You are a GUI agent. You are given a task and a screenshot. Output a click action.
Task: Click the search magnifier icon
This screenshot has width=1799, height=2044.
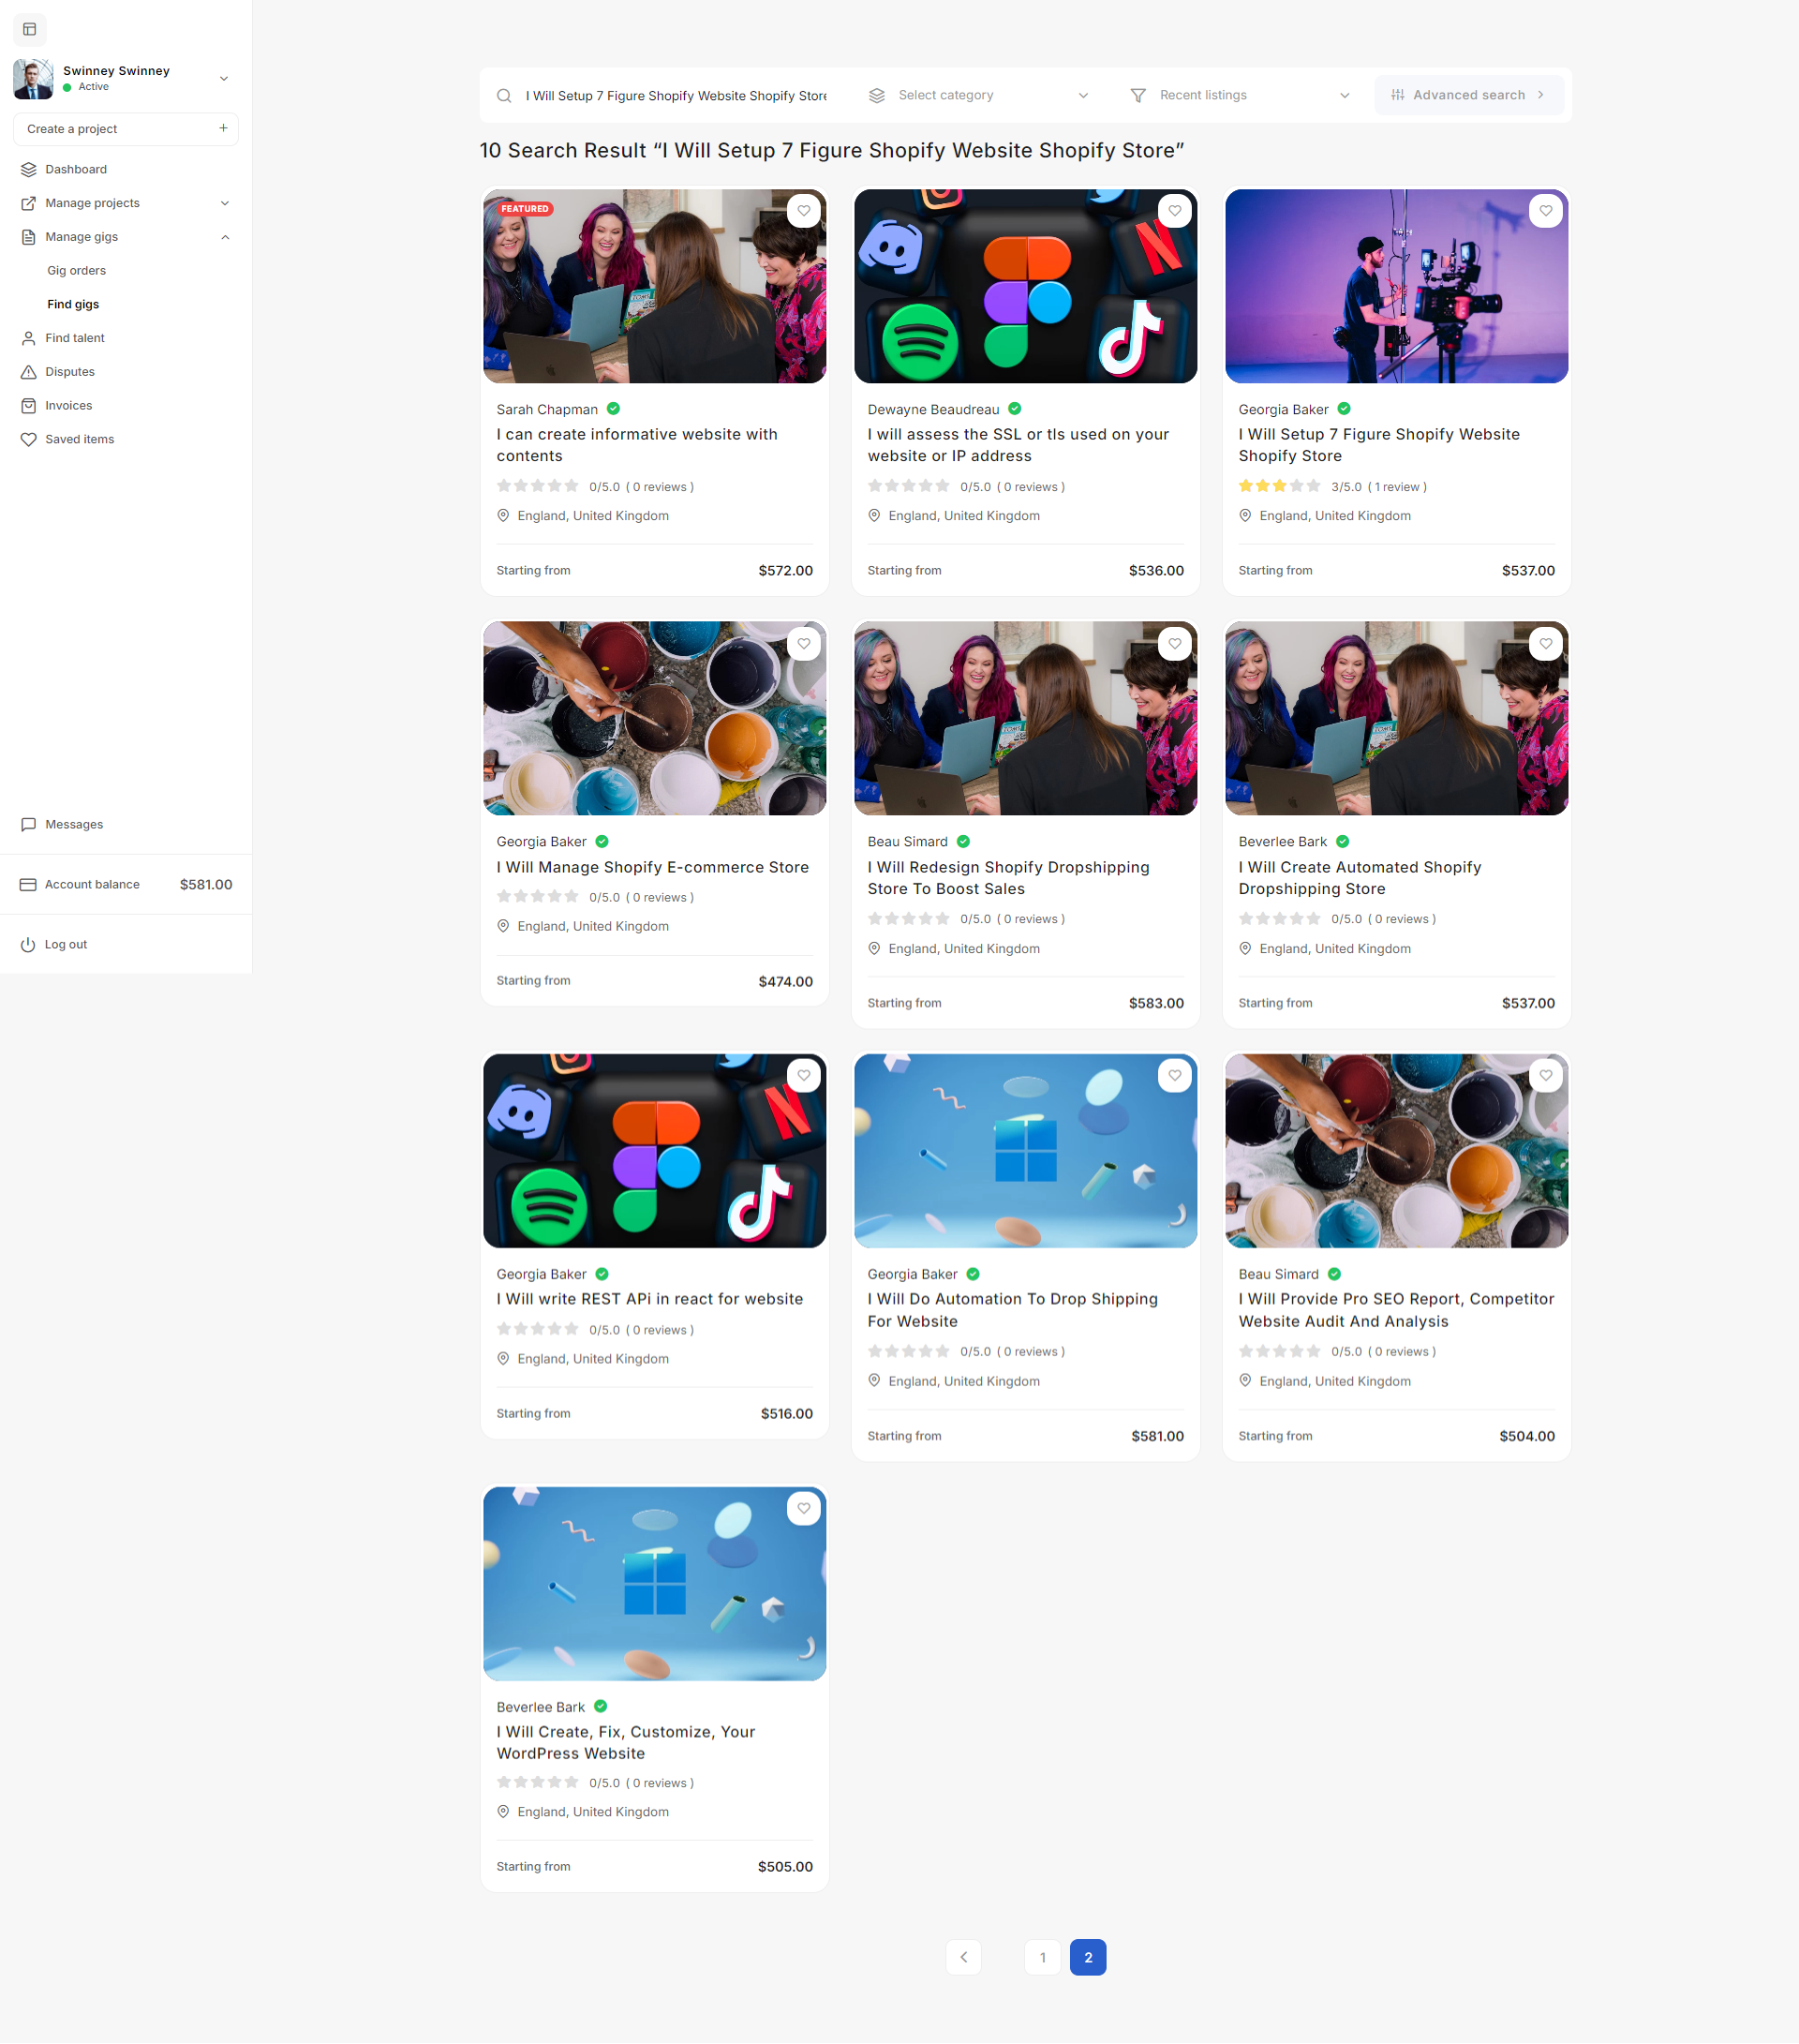[504, 96]
